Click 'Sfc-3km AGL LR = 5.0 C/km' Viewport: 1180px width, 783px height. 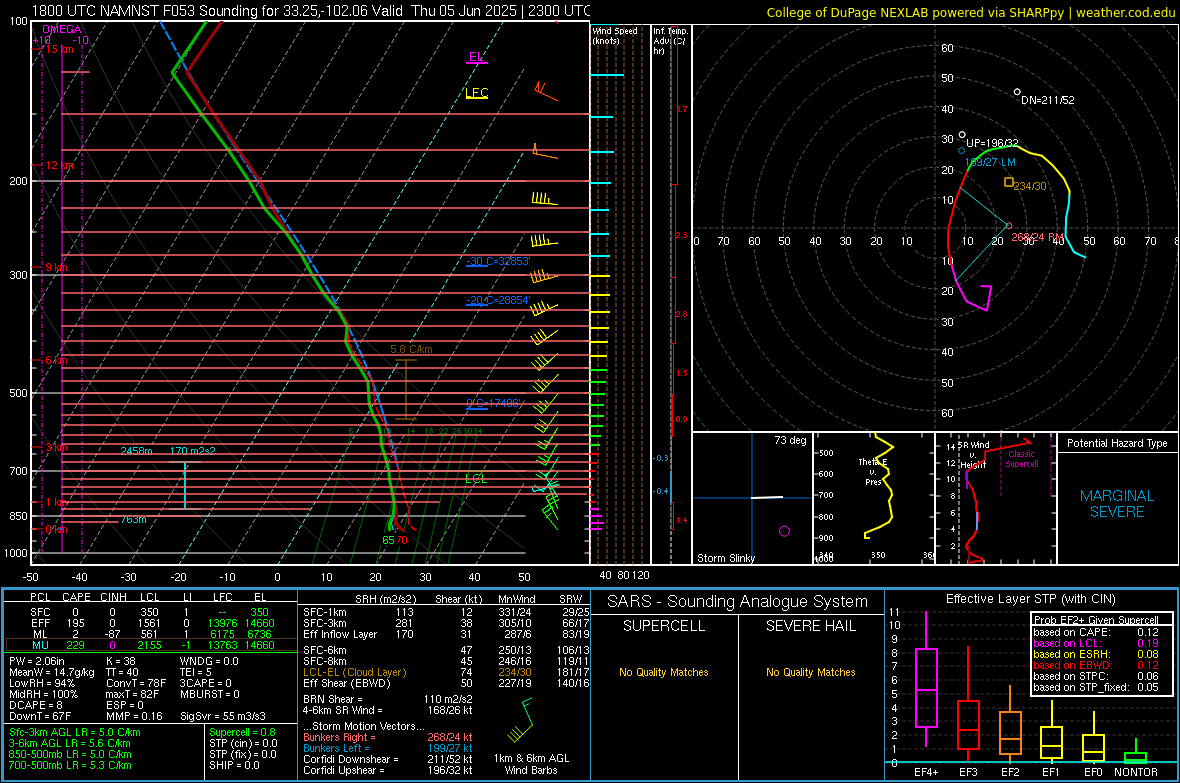[x=75, y=733]
